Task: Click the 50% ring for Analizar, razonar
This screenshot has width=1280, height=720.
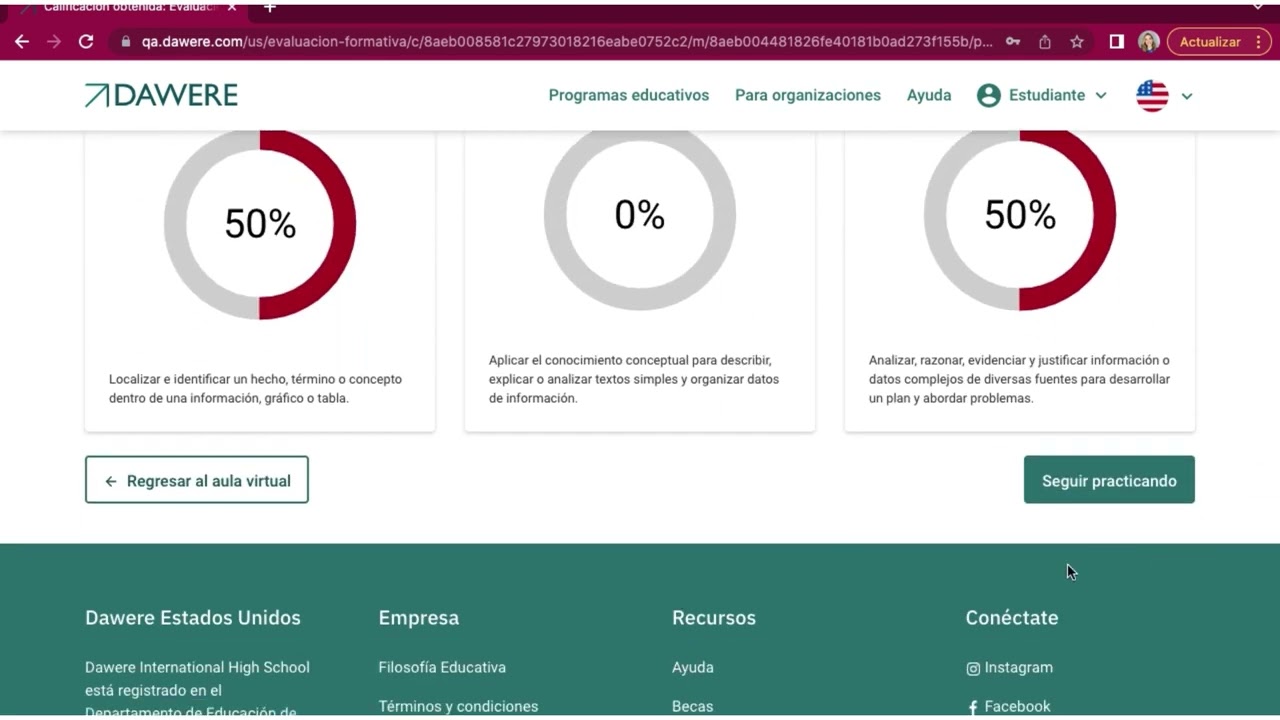Action: 1020,215
